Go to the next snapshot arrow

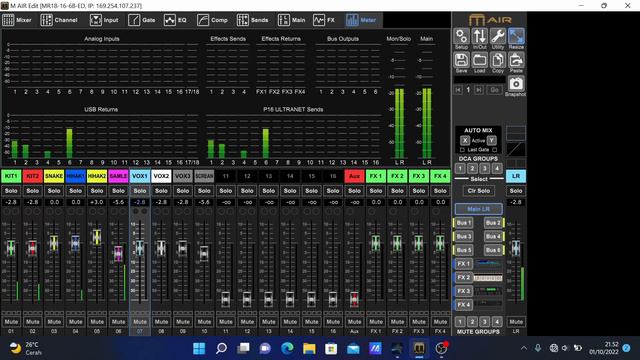[x=478, y=90]
